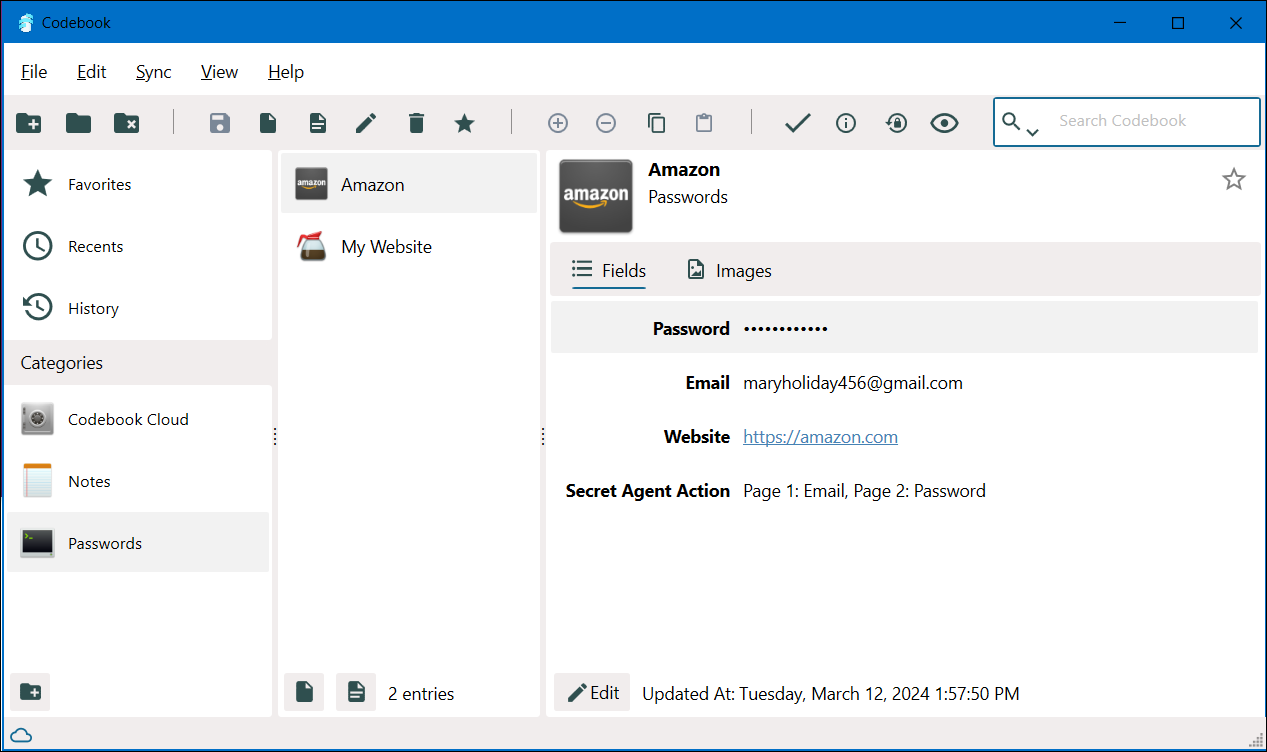This screenshot has width=1267, height=752.
Task: Select Favorites in the sidebar
Action: (138, 184)
